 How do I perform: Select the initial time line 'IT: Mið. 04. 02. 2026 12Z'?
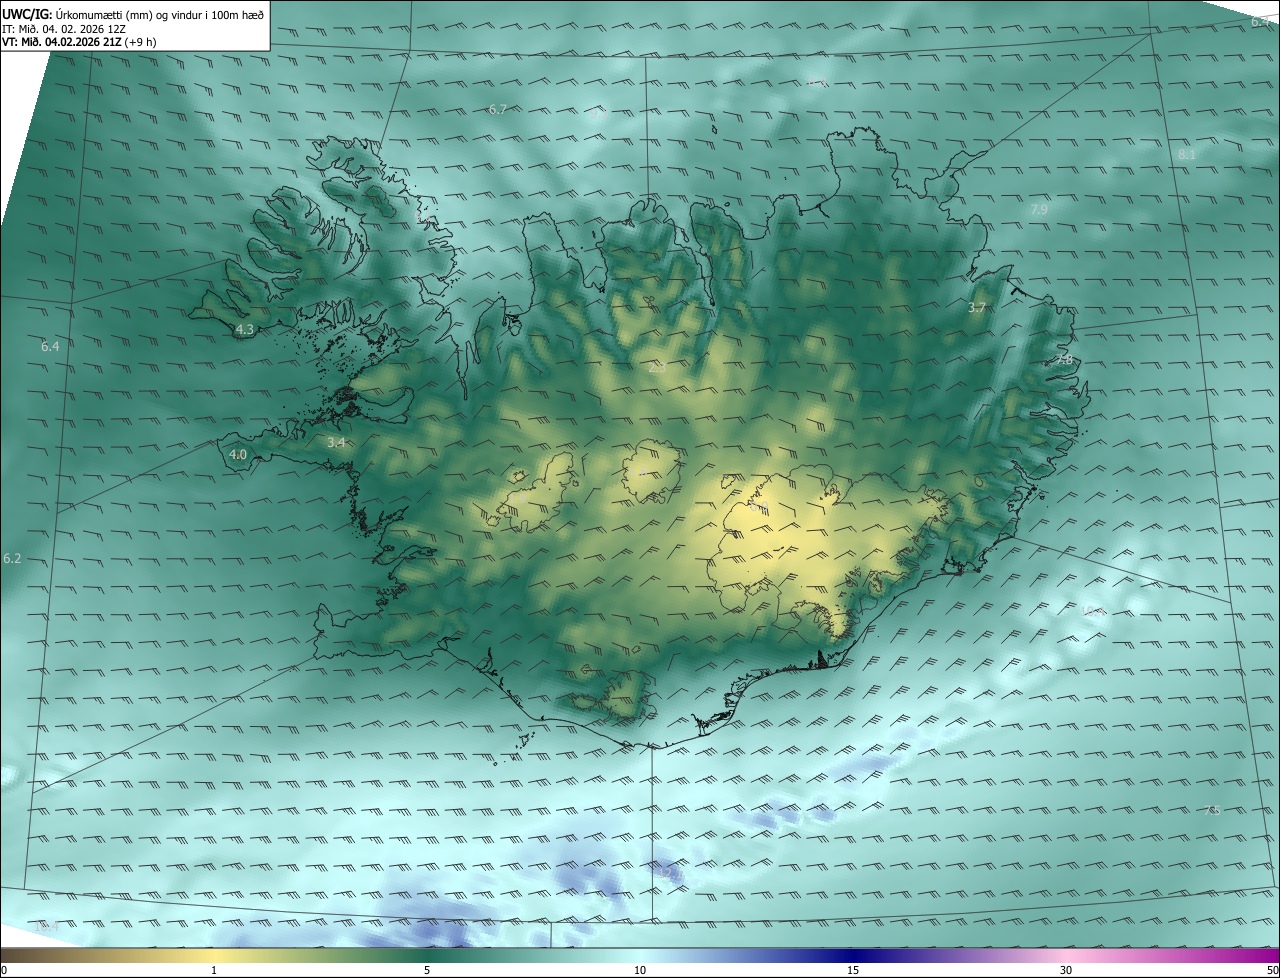click(x=64, y=28)
